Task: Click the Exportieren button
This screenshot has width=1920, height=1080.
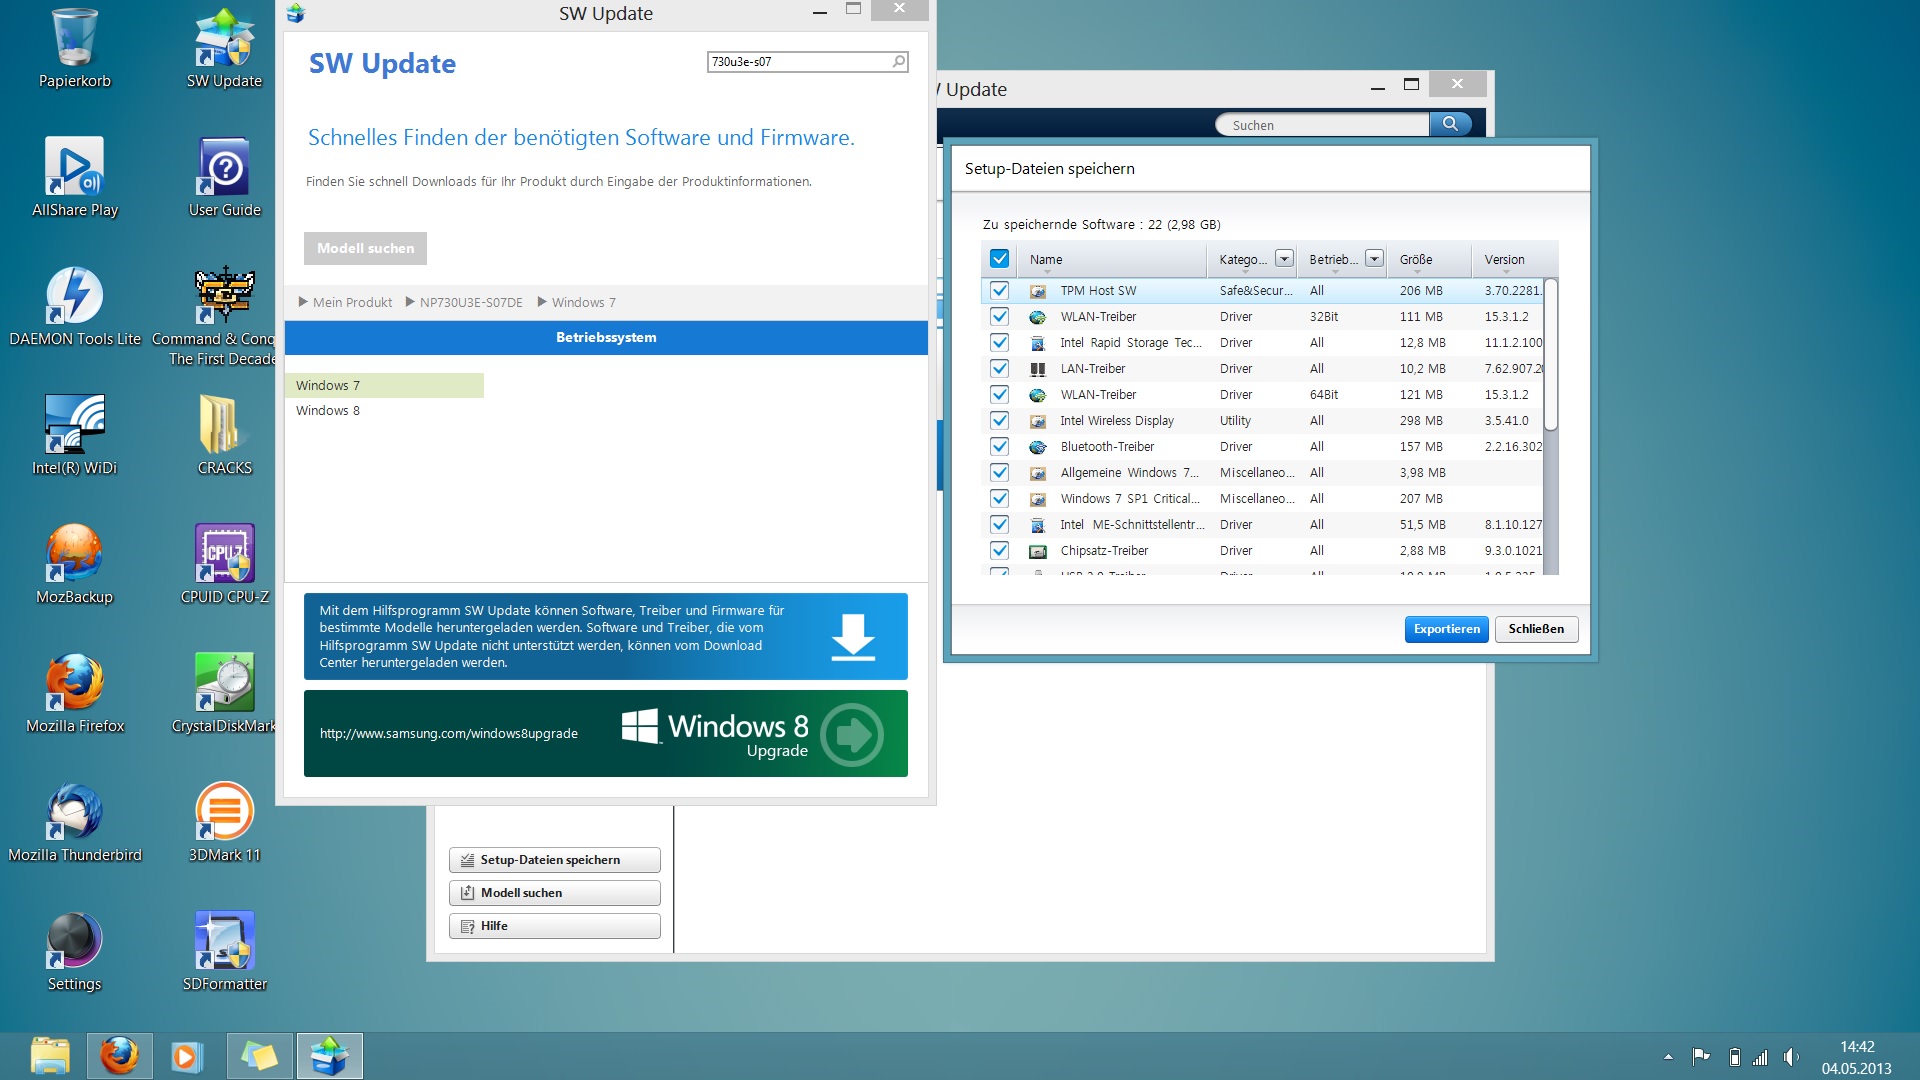Action: point(1446,629)
